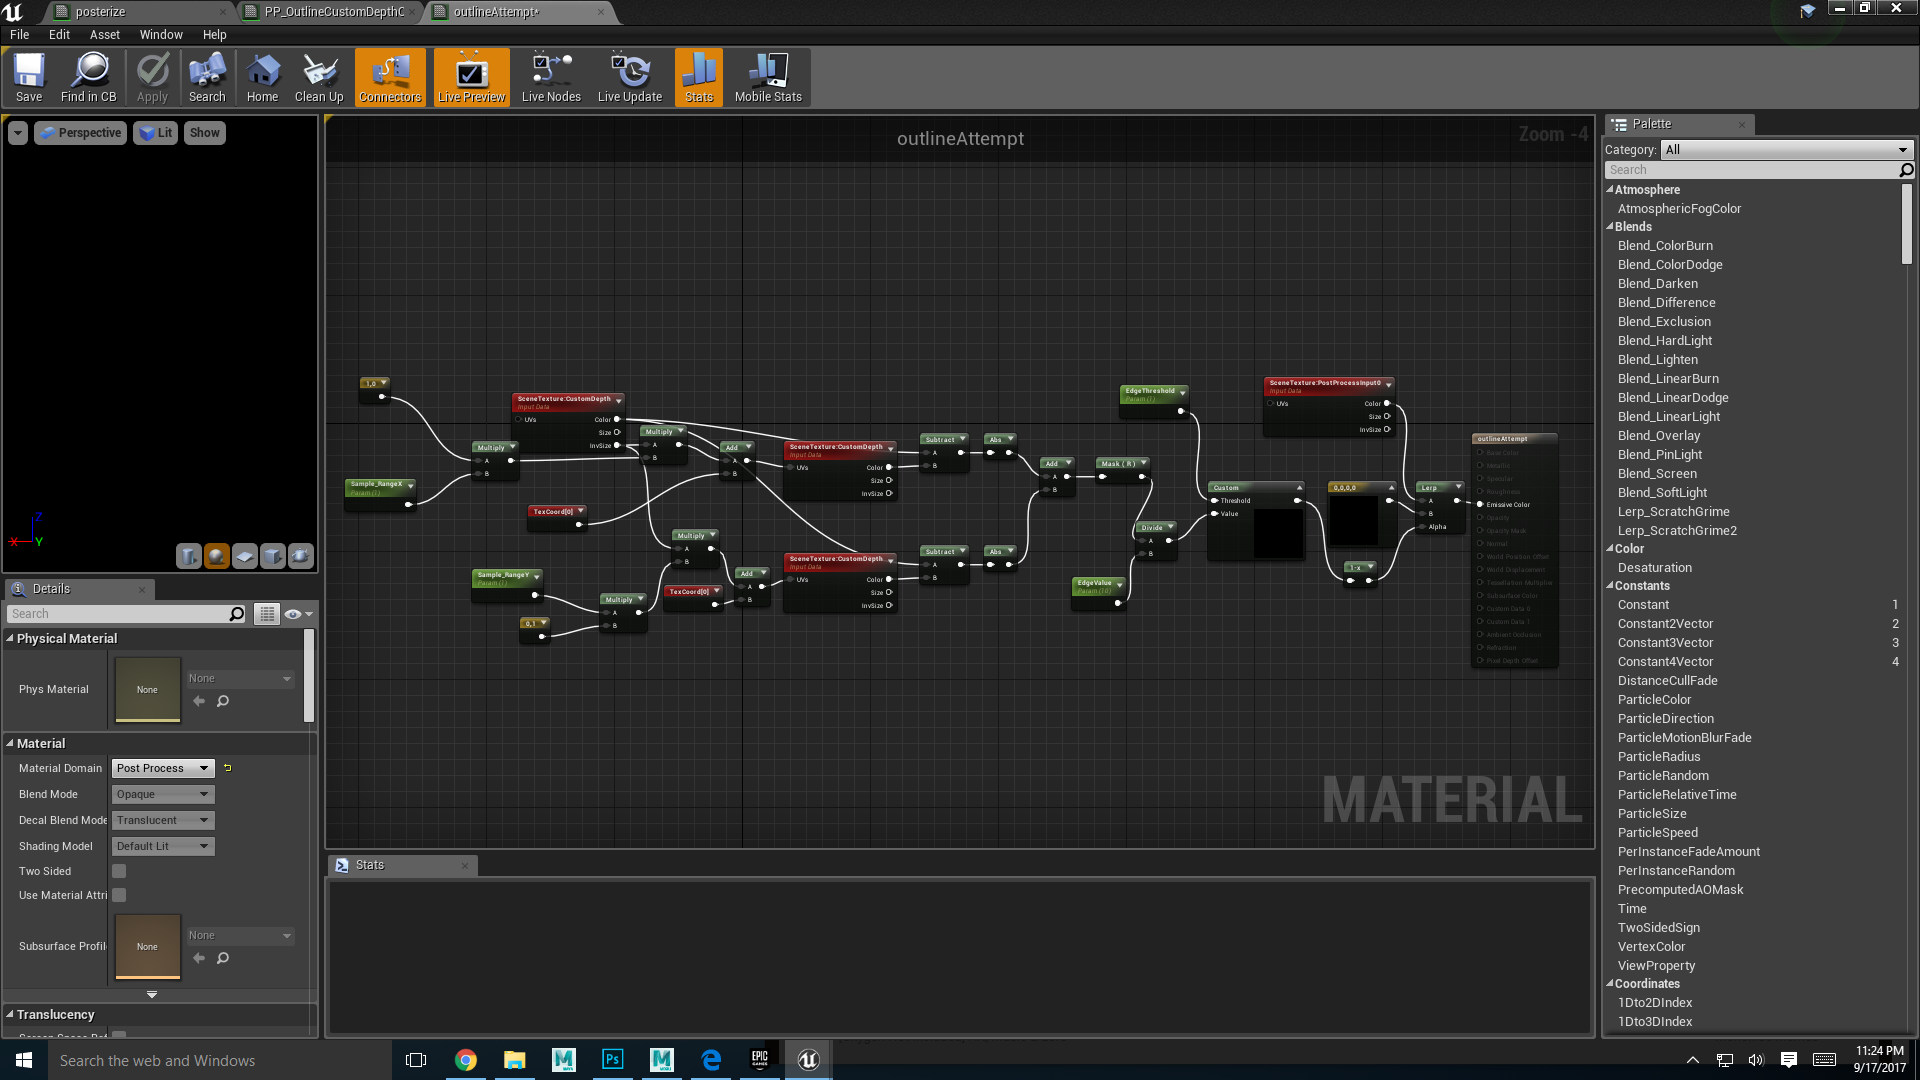Image resolution: width=1920 pixels, height=1080 pixels.
Task: Toggle Use Material Attributes checkbox
Action: coord(119,895)
